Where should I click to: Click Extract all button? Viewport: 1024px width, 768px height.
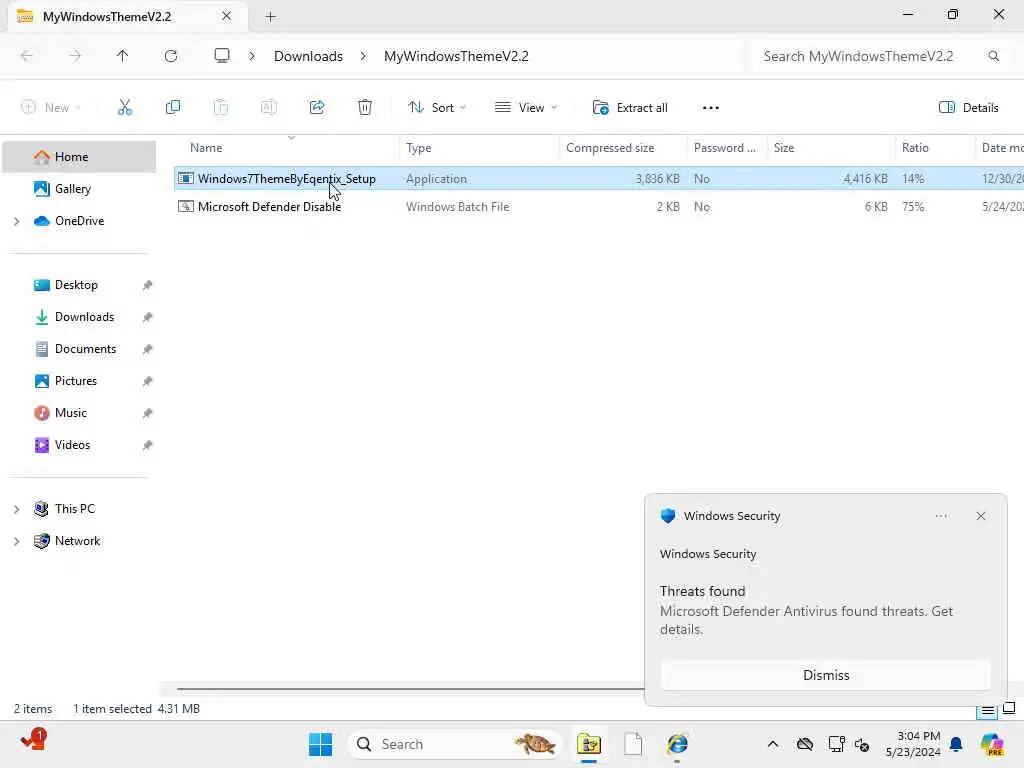tap(630, 108)
